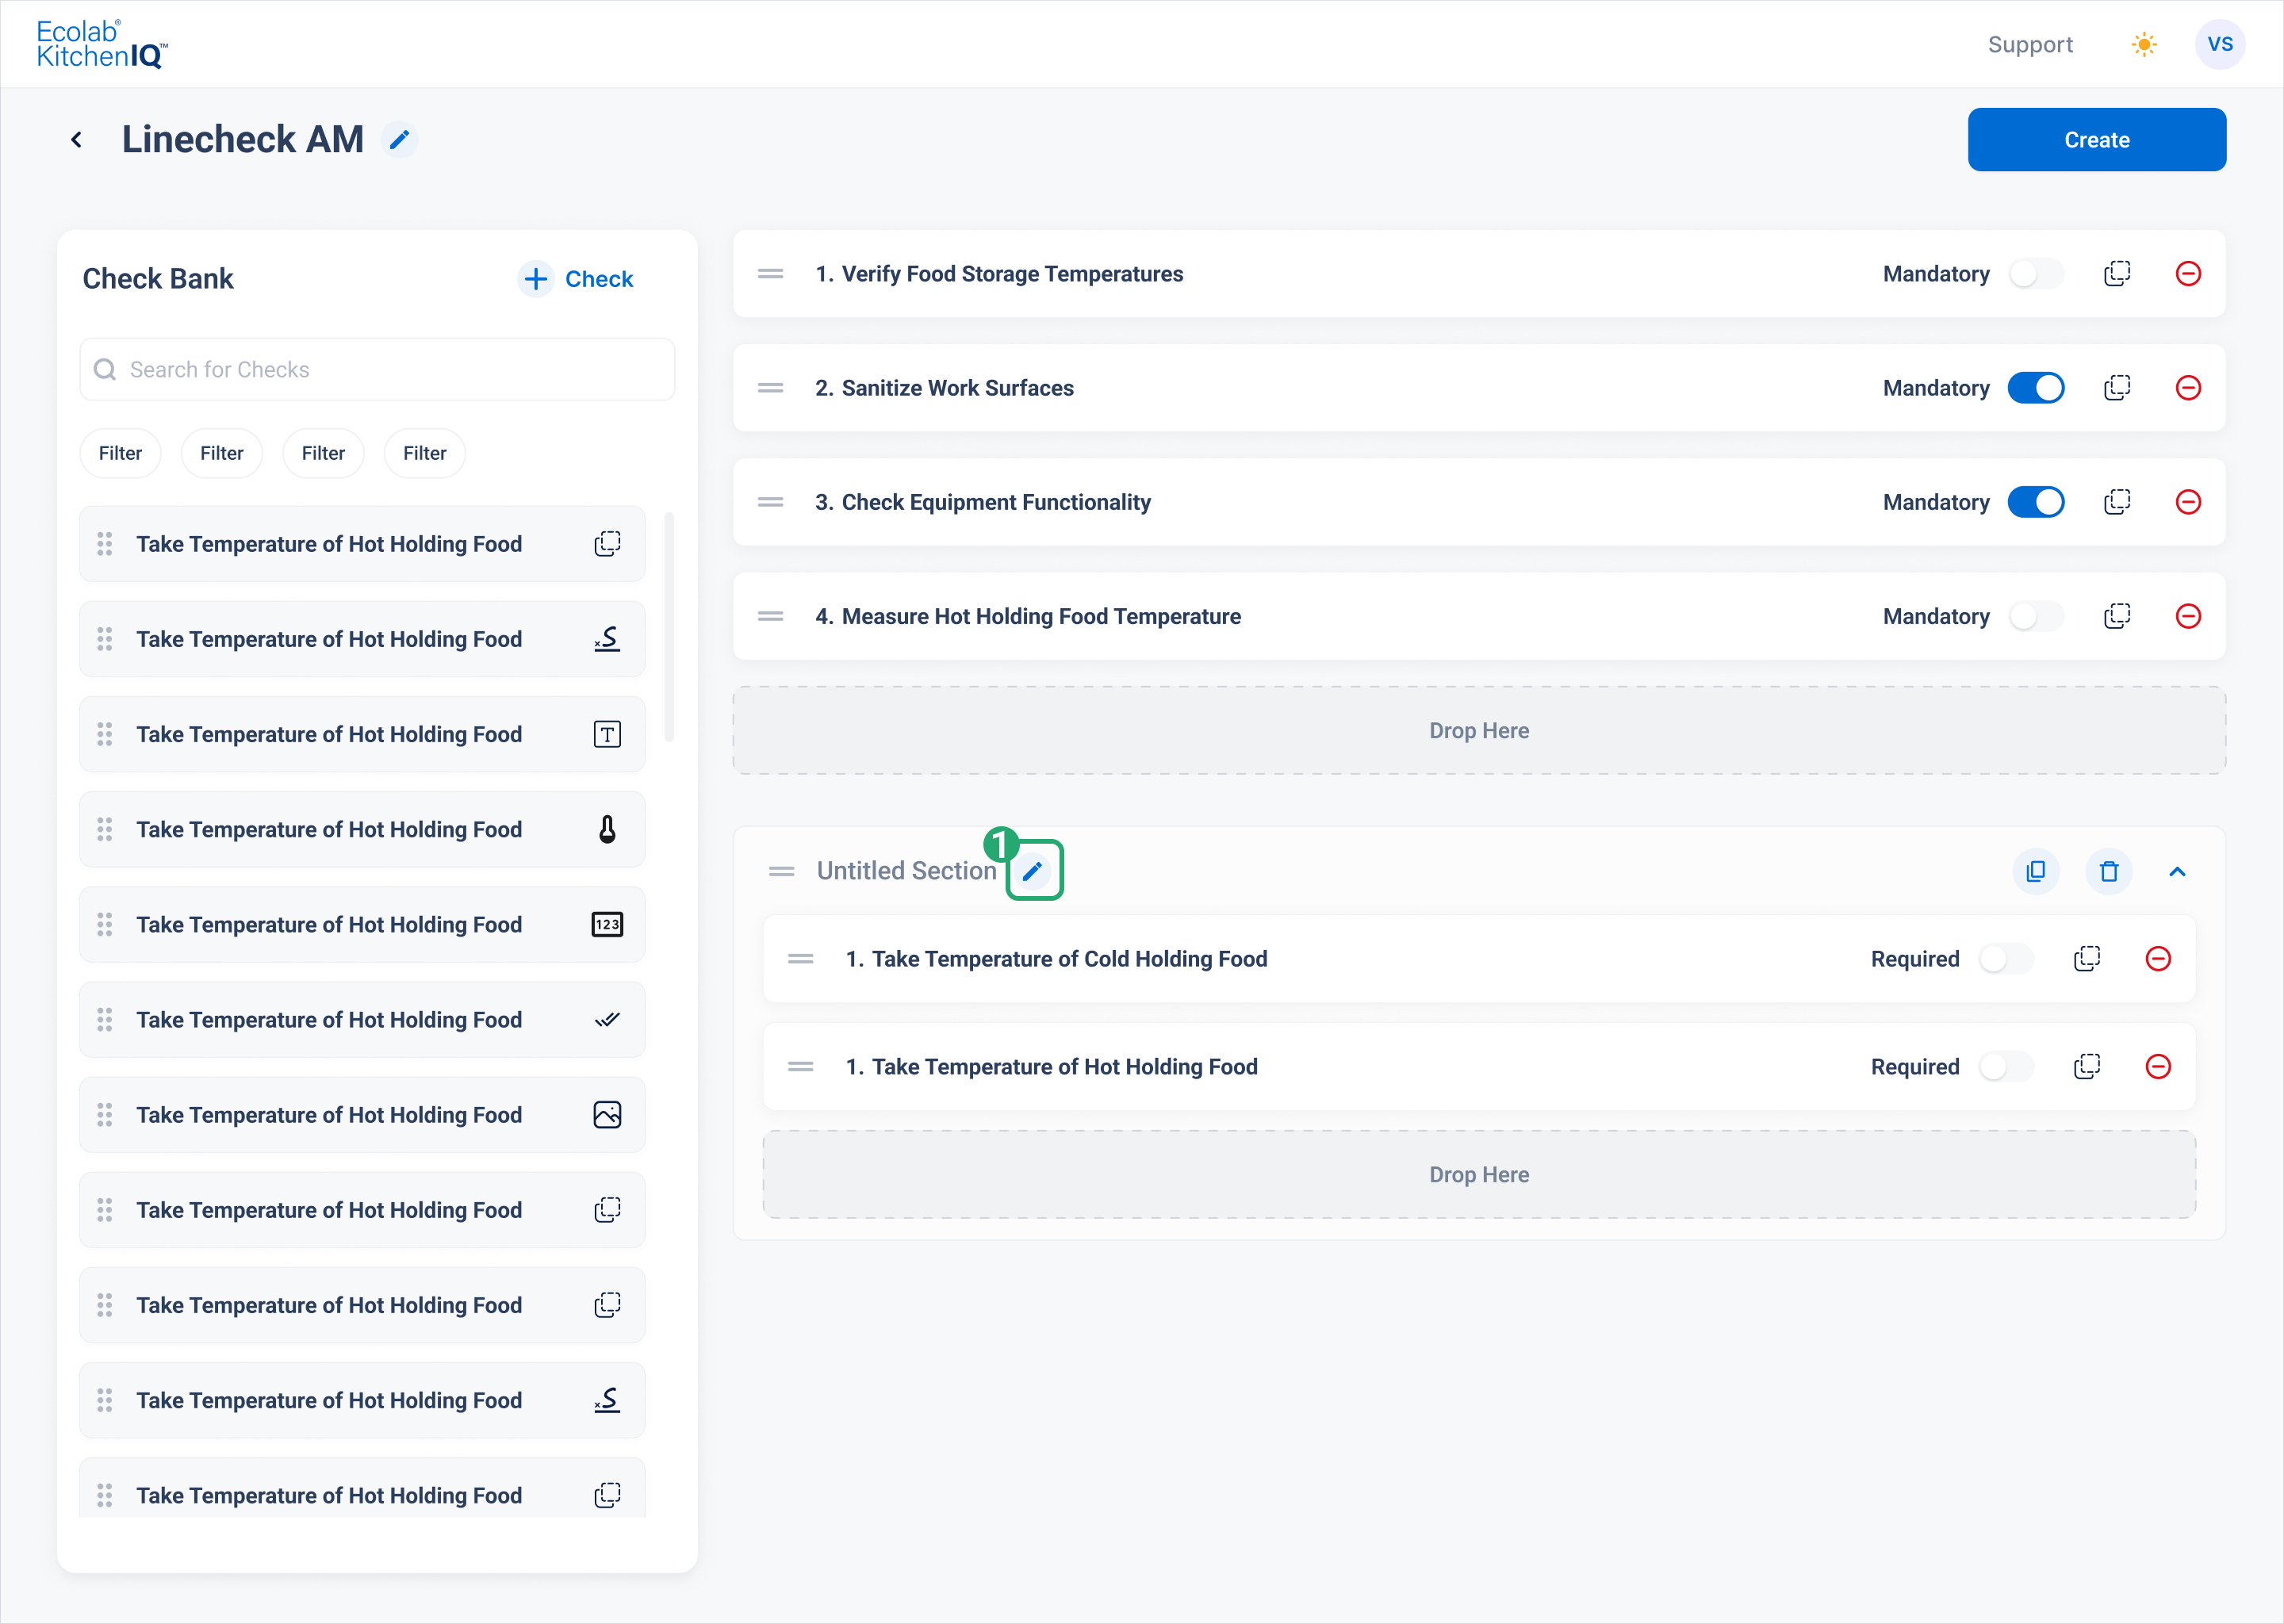Duplicate the Hot Holding Food check in Untitled Section
The height and width of the screenshot is (1624, 2284).
[2087, 1067]
